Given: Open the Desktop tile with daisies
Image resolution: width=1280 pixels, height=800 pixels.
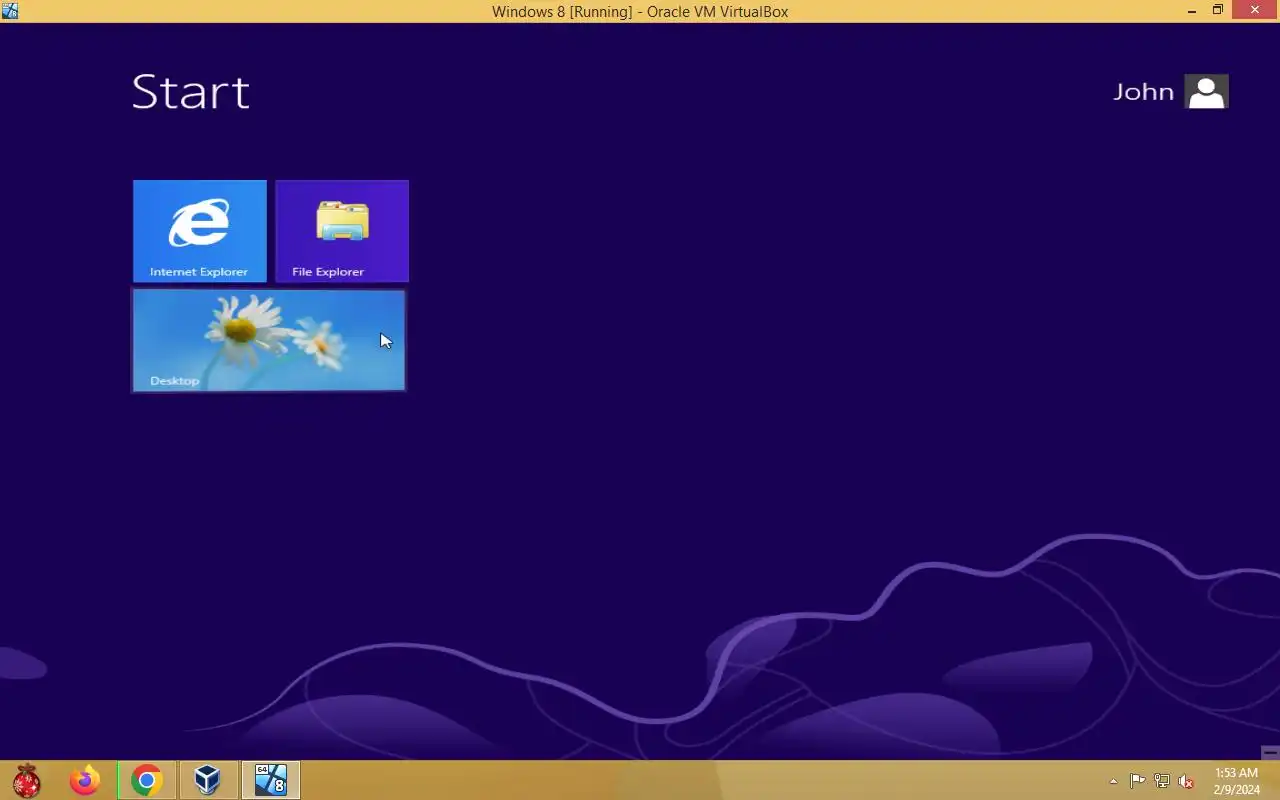Looking at the screenshot, I should 269,340.
